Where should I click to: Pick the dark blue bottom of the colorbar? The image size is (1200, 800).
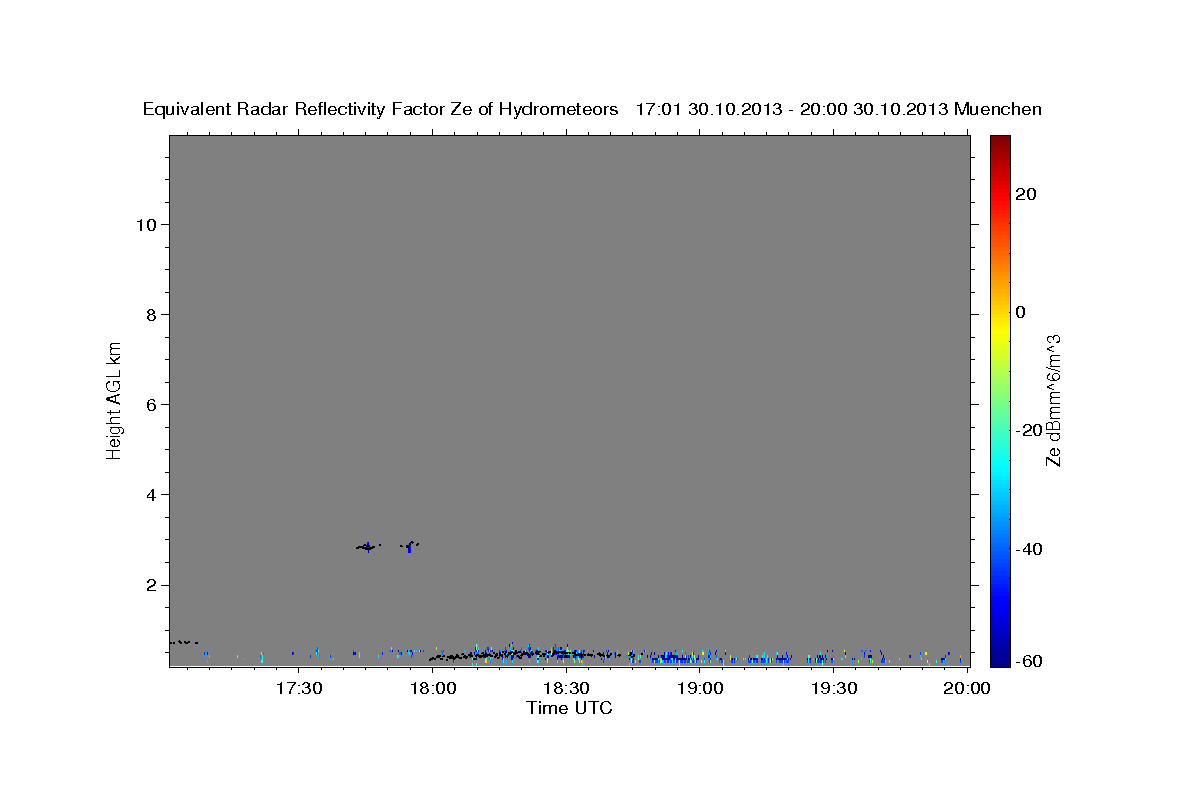999,660
